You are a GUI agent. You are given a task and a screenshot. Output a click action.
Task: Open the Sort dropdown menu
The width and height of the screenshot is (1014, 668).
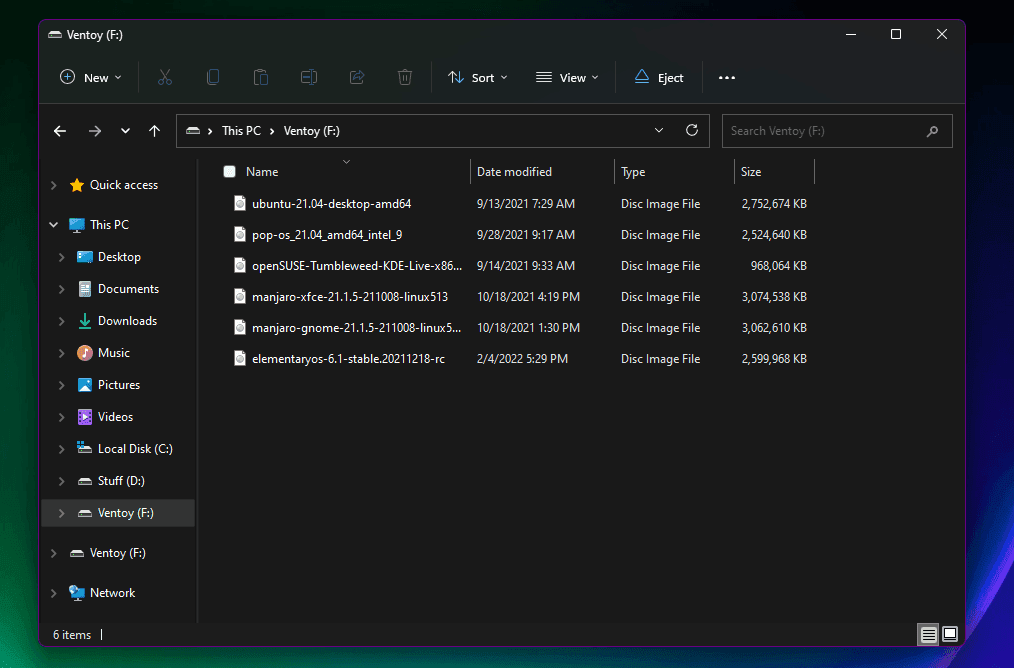click(478, 77)
